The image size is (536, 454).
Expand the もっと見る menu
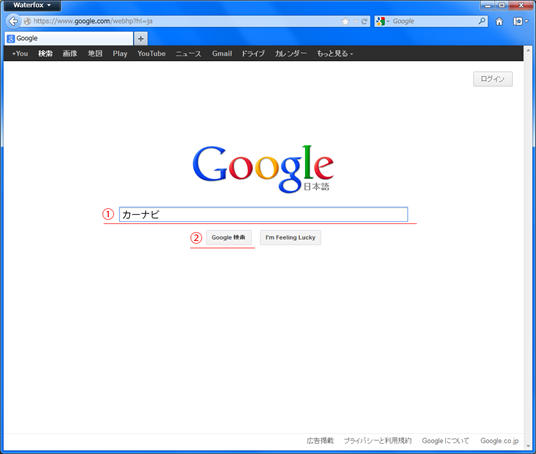coord(335,54)
